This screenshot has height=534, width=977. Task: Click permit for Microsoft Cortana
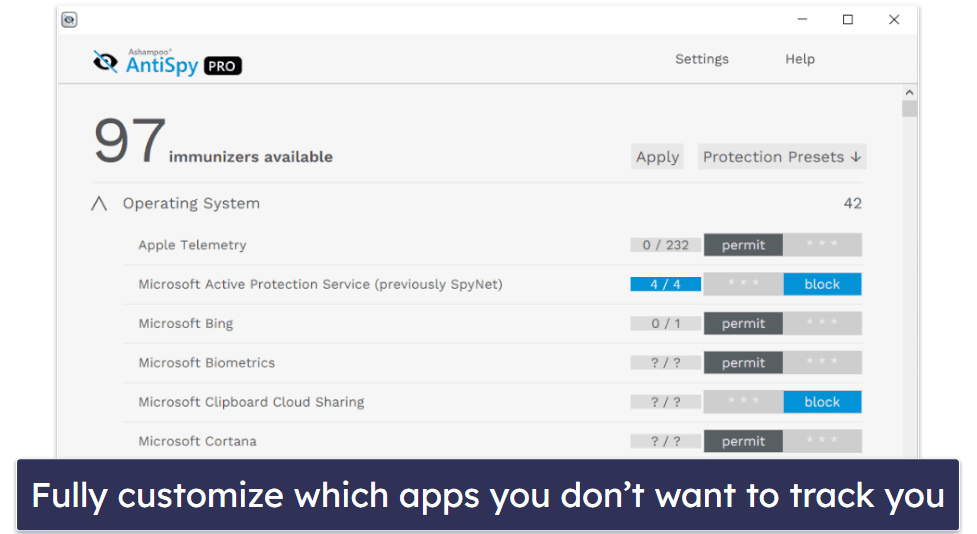pyautogui.click(x=743, y=441)
